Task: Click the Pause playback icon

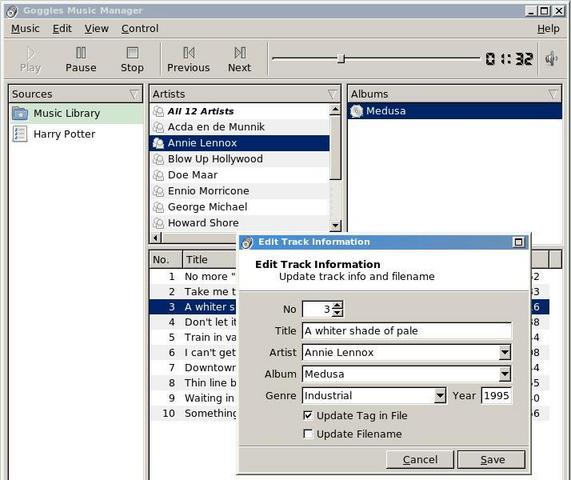Action: click(x=81, y=53)
